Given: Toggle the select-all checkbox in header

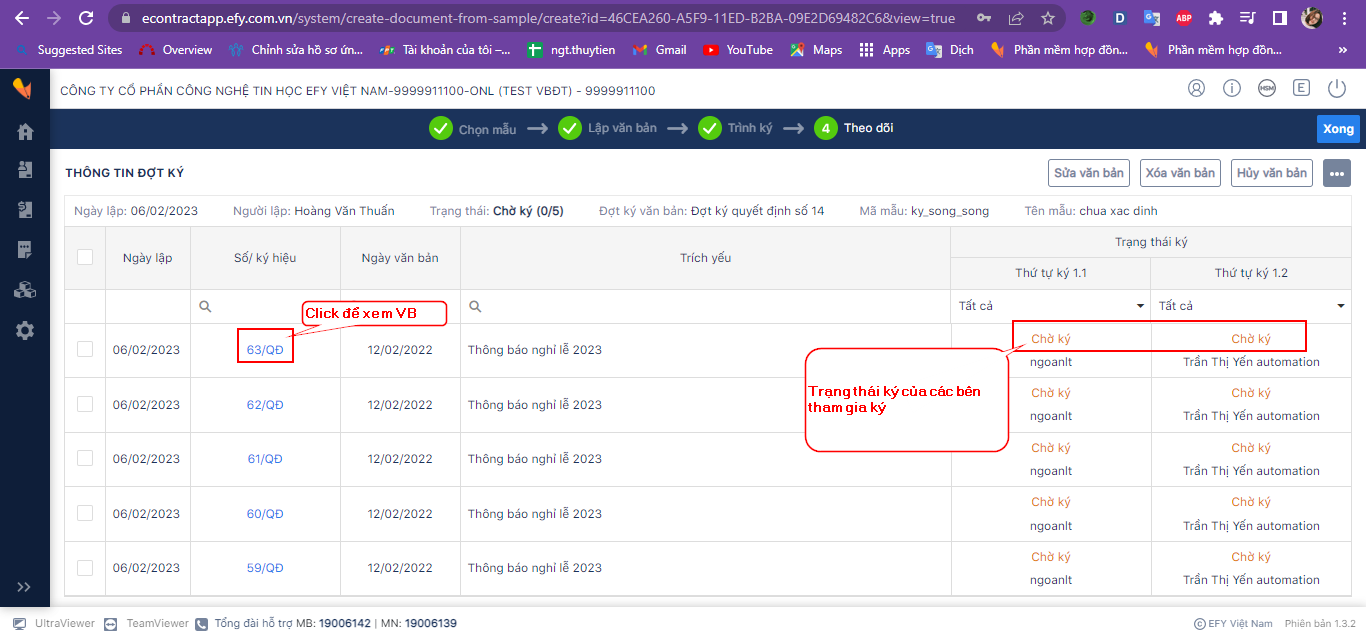Looking at the screenshot, I should coord(85,257).
